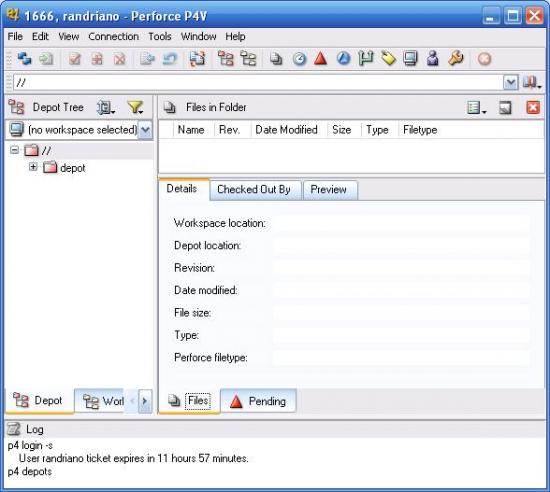Open the Workspace tree toolbar icon
550x492 pixels.
click(248, 59)
